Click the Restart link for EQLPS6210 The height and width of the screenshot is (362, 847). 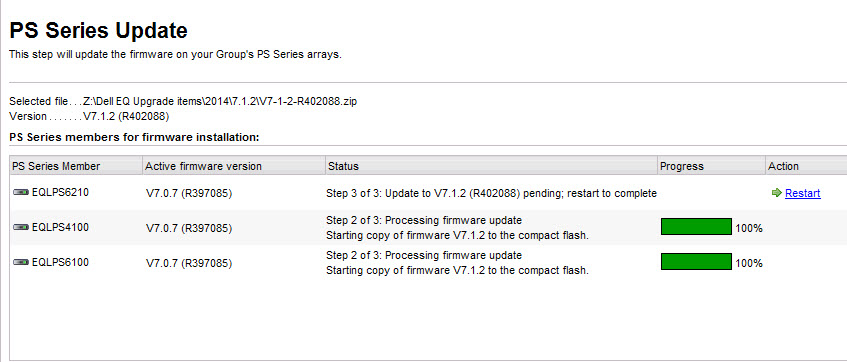[x=803, y=193]
